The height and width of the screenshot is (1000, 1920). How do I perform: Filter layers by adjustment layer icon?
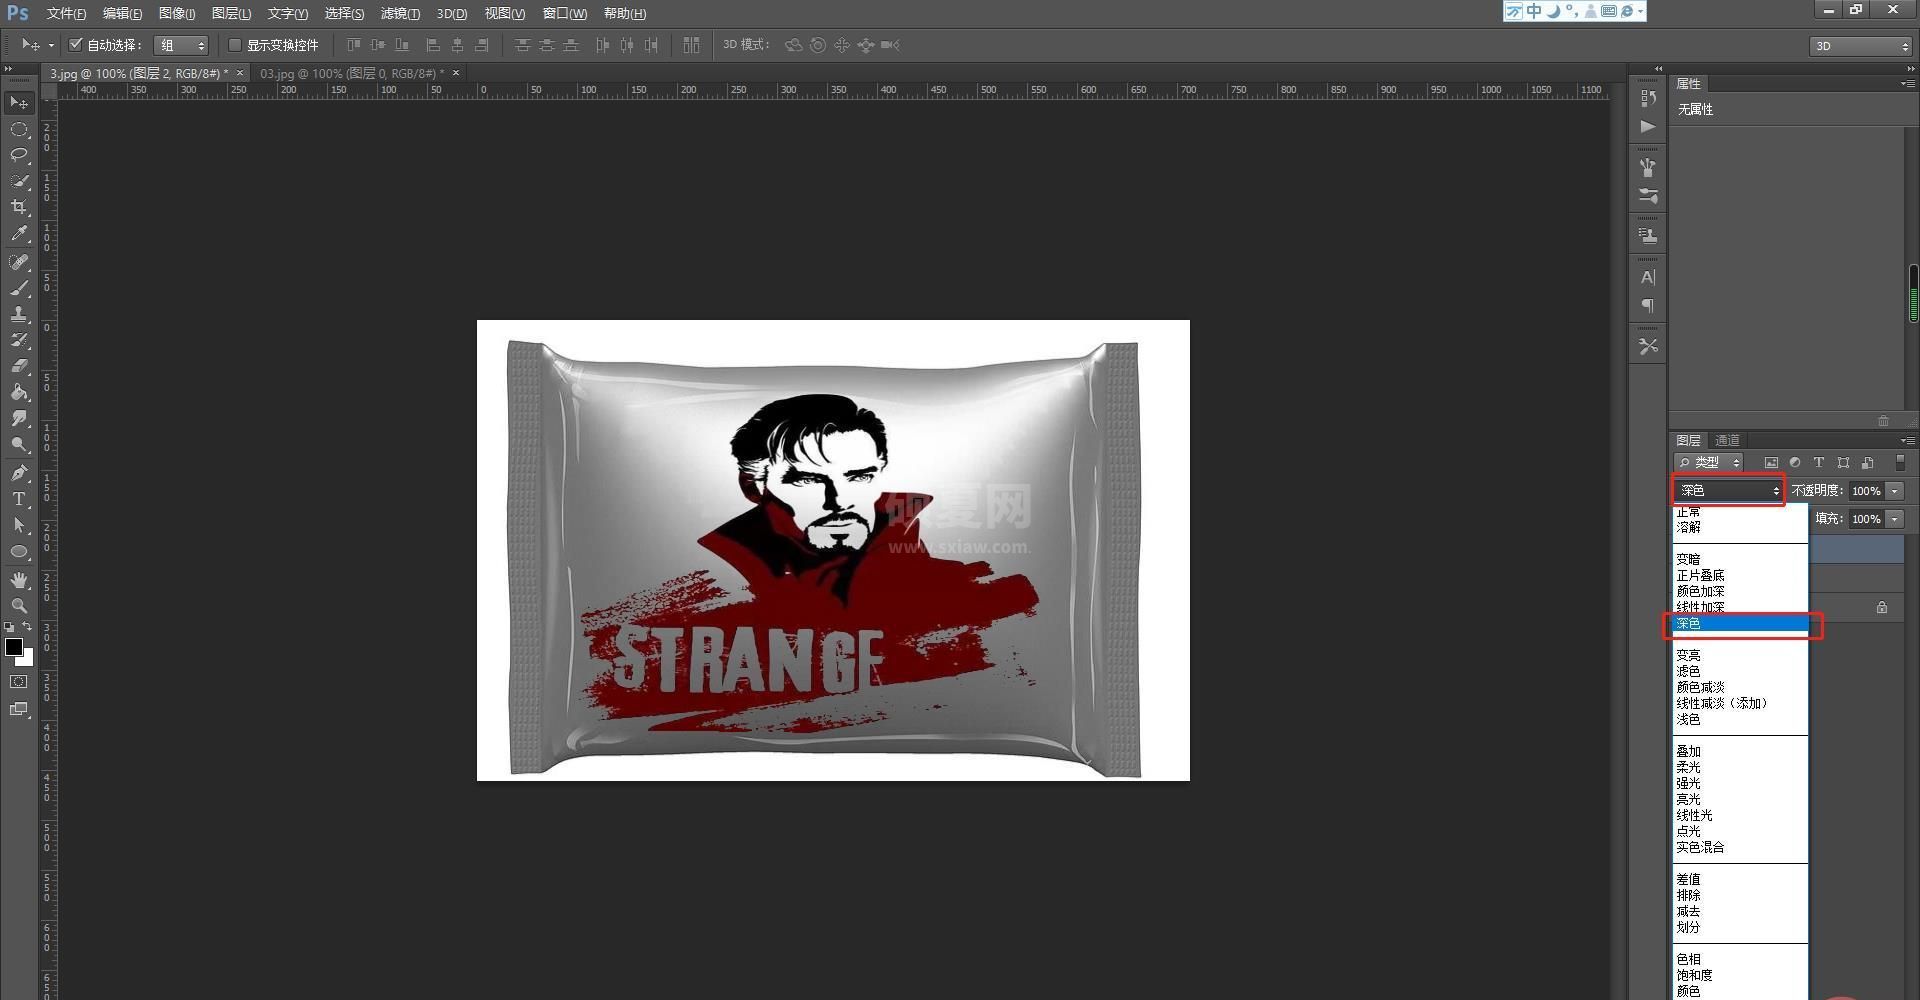click(1795, 463)
